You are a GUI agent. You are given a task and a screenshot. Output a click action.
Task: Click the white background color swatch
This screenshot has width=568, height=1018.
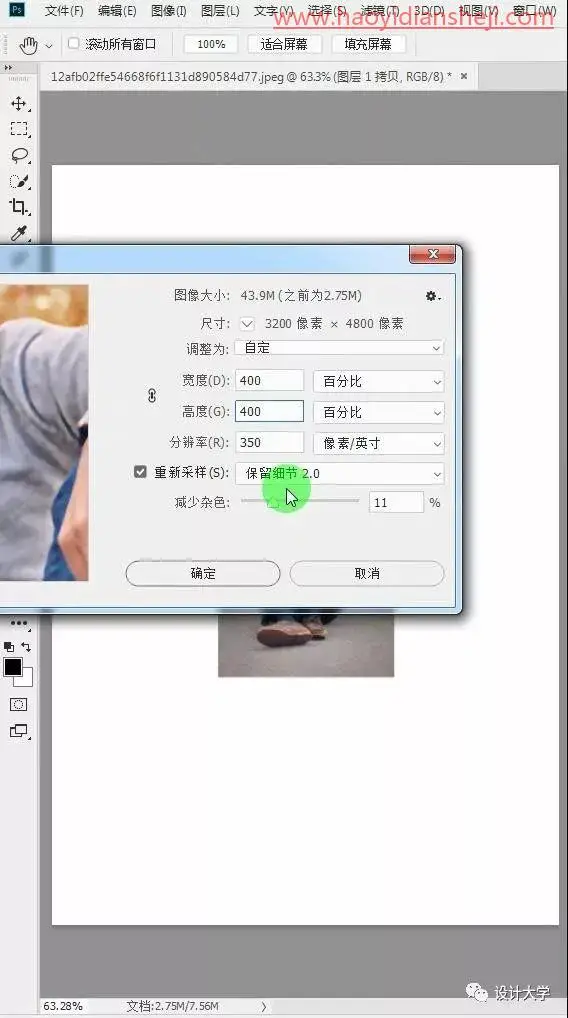click(26, 679)
